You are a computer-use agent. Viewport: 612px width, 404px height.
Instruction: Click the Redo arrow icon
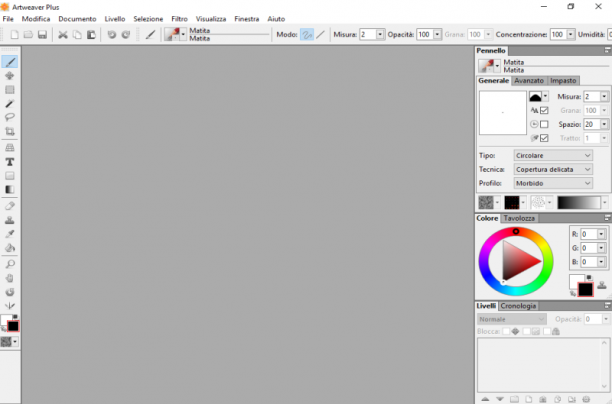pos(126,34)
